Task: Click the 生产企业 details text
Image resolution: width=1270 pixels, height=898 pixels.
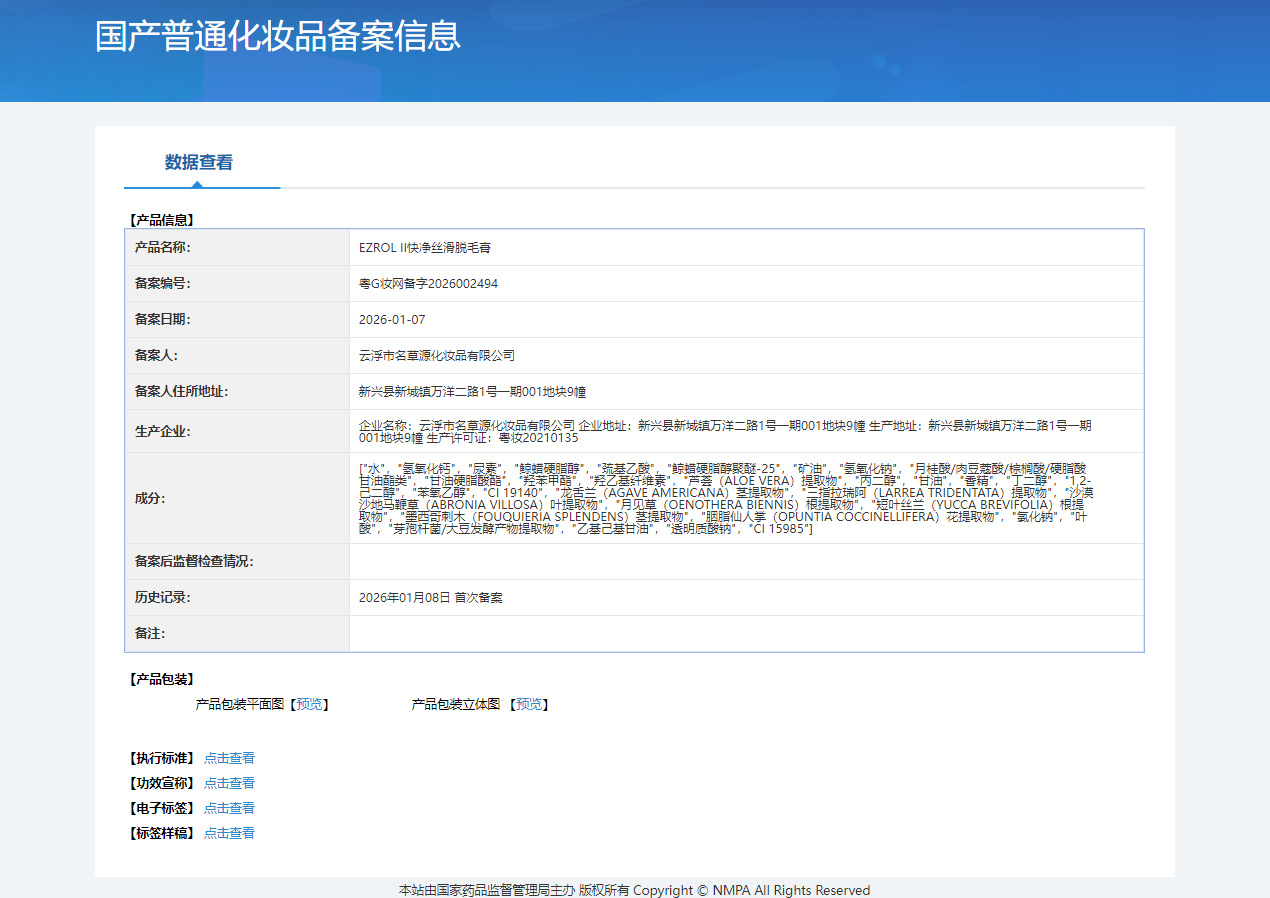Action: 725,431
